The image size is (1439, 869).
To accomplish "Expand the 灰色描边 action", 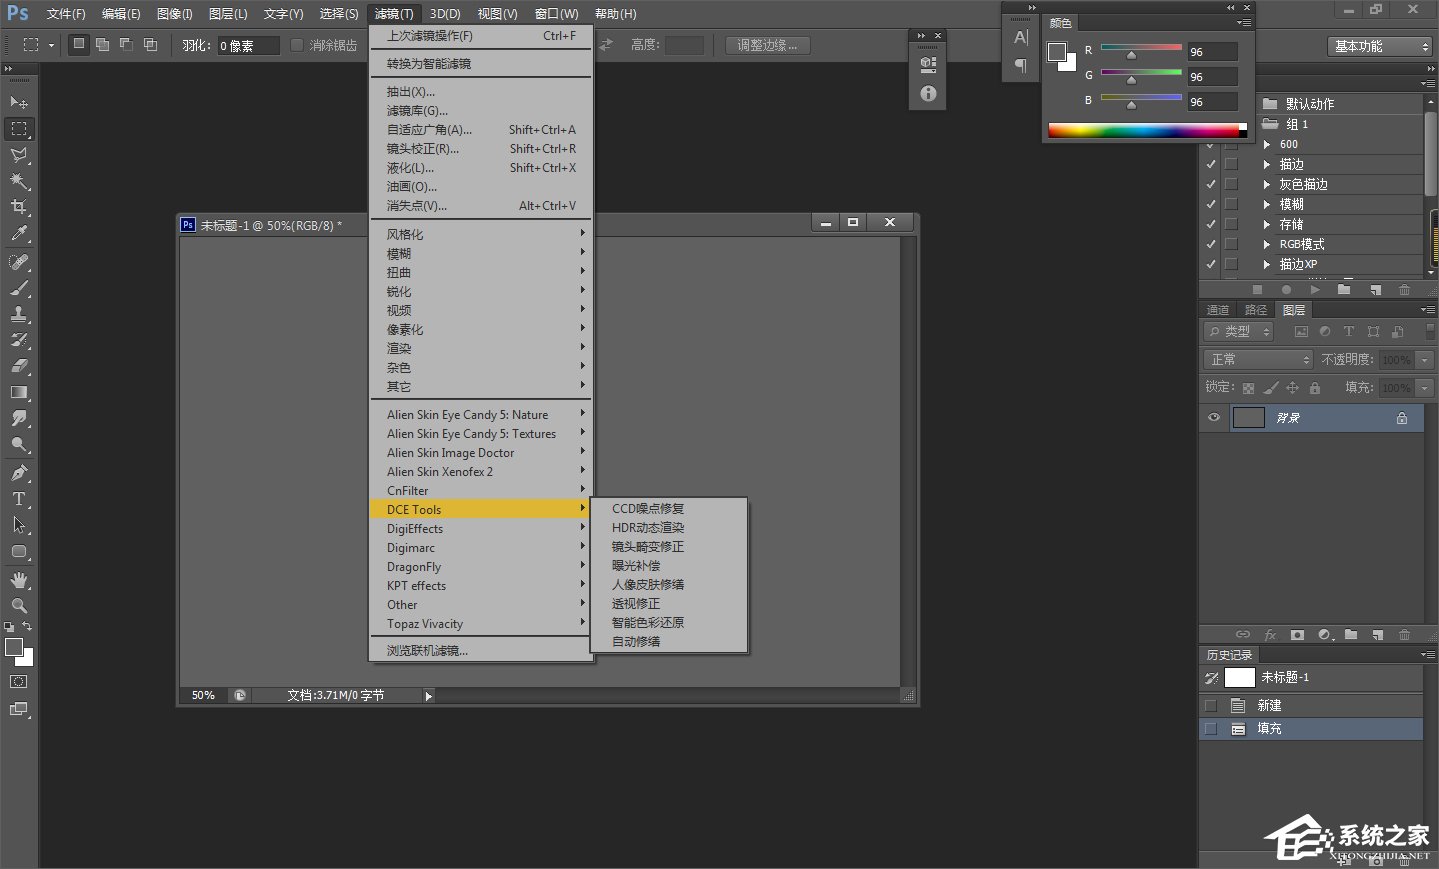I will tap(1267, 184).
